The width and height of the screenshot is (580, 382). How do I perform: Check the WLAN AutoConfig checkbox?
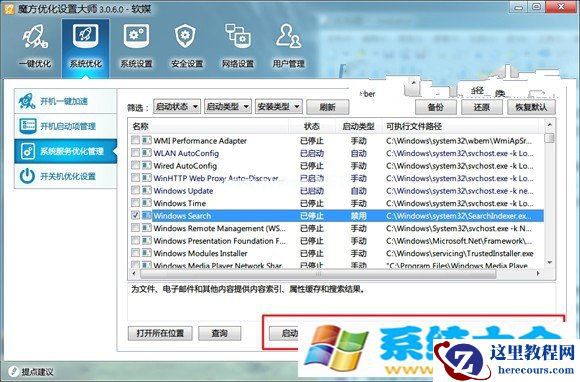pos(135,153)
